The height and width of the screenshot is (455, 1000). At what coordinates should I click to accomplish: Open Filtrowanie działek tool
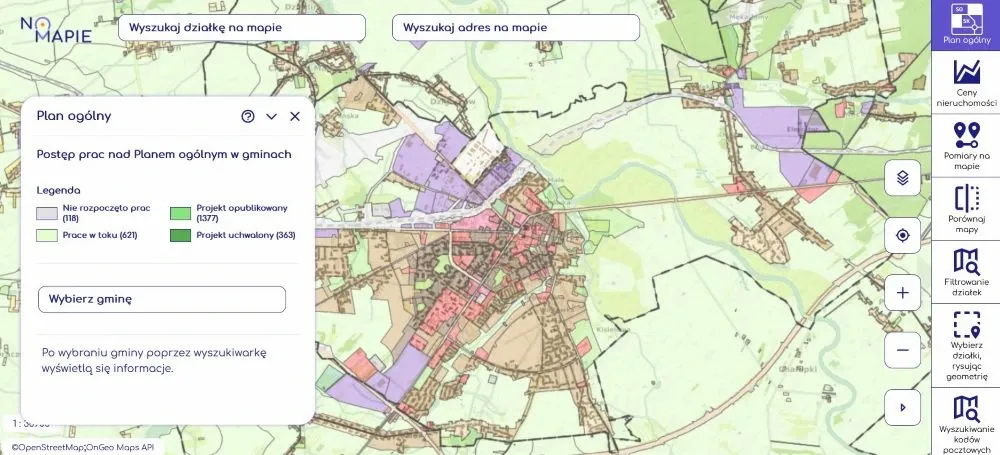pos(966,272)
